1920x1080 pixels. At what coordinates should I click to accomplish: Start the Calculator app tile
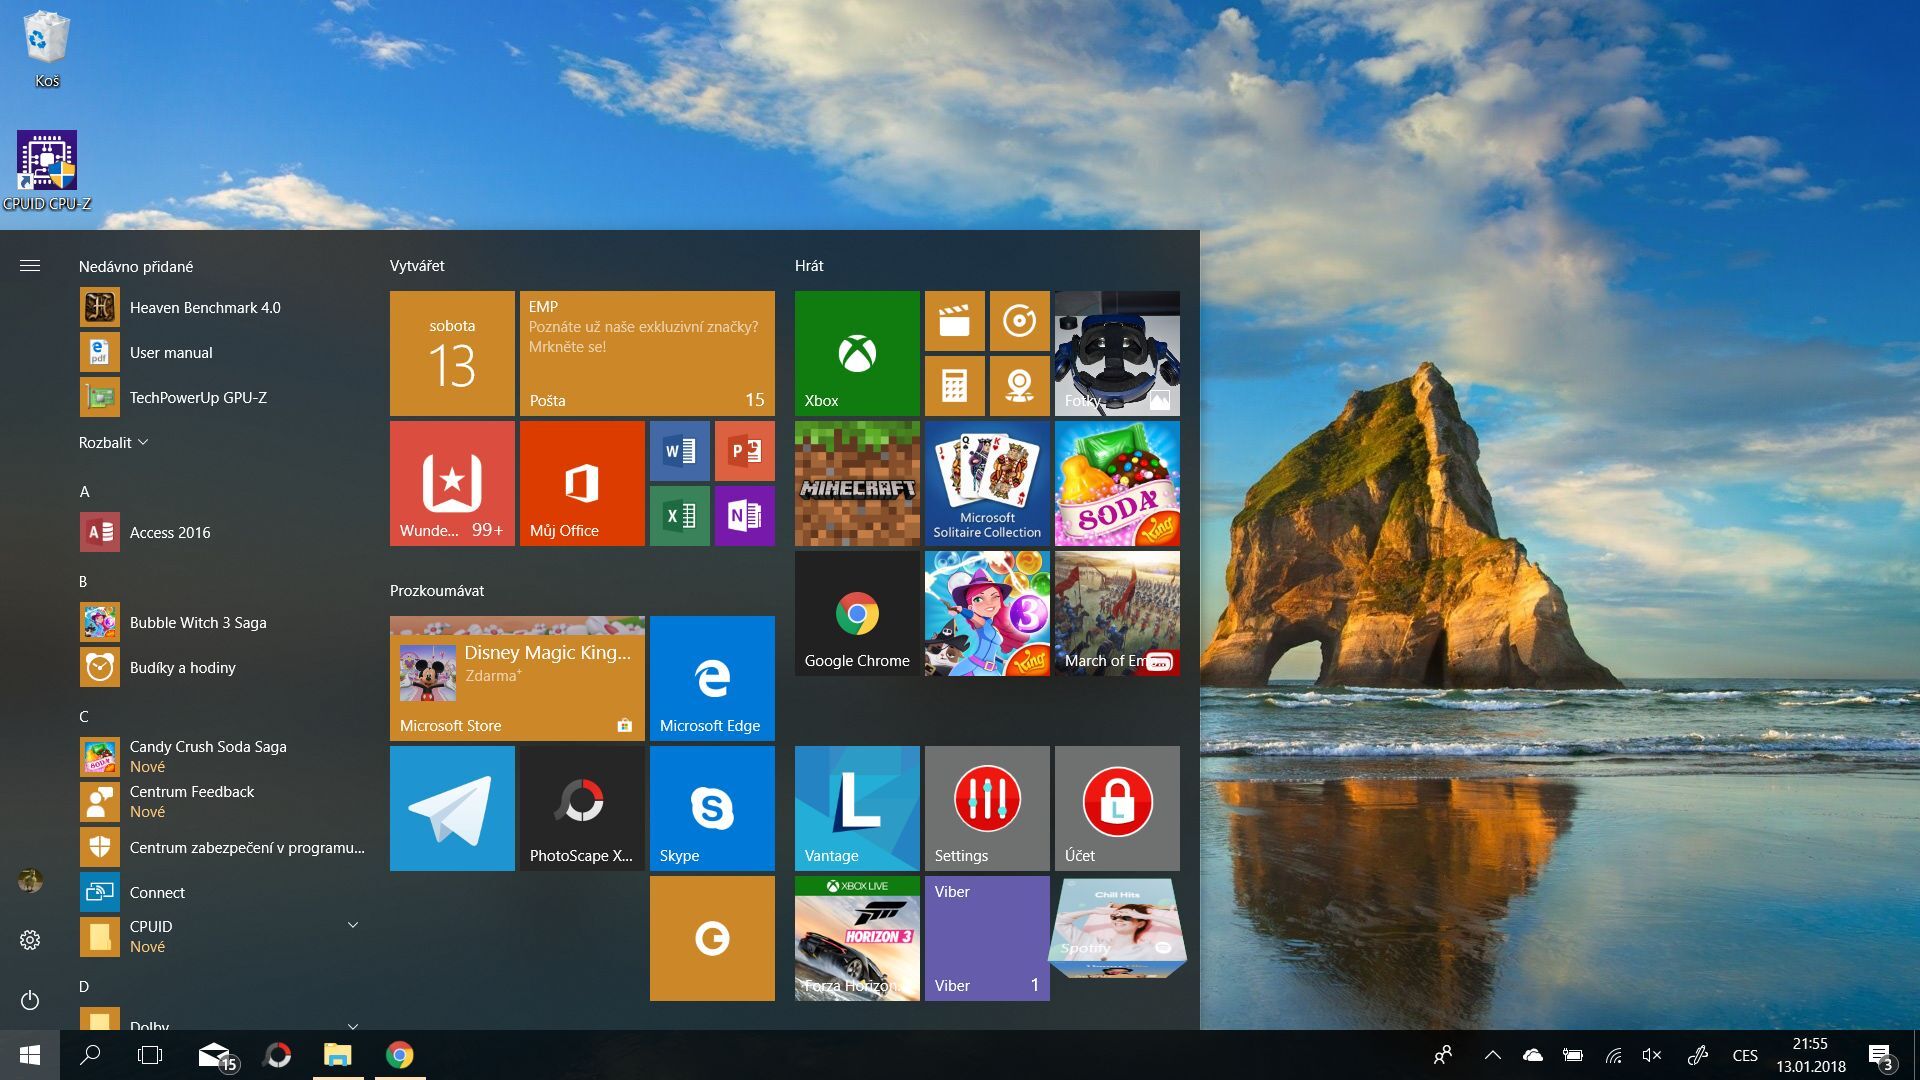[955, 385]
